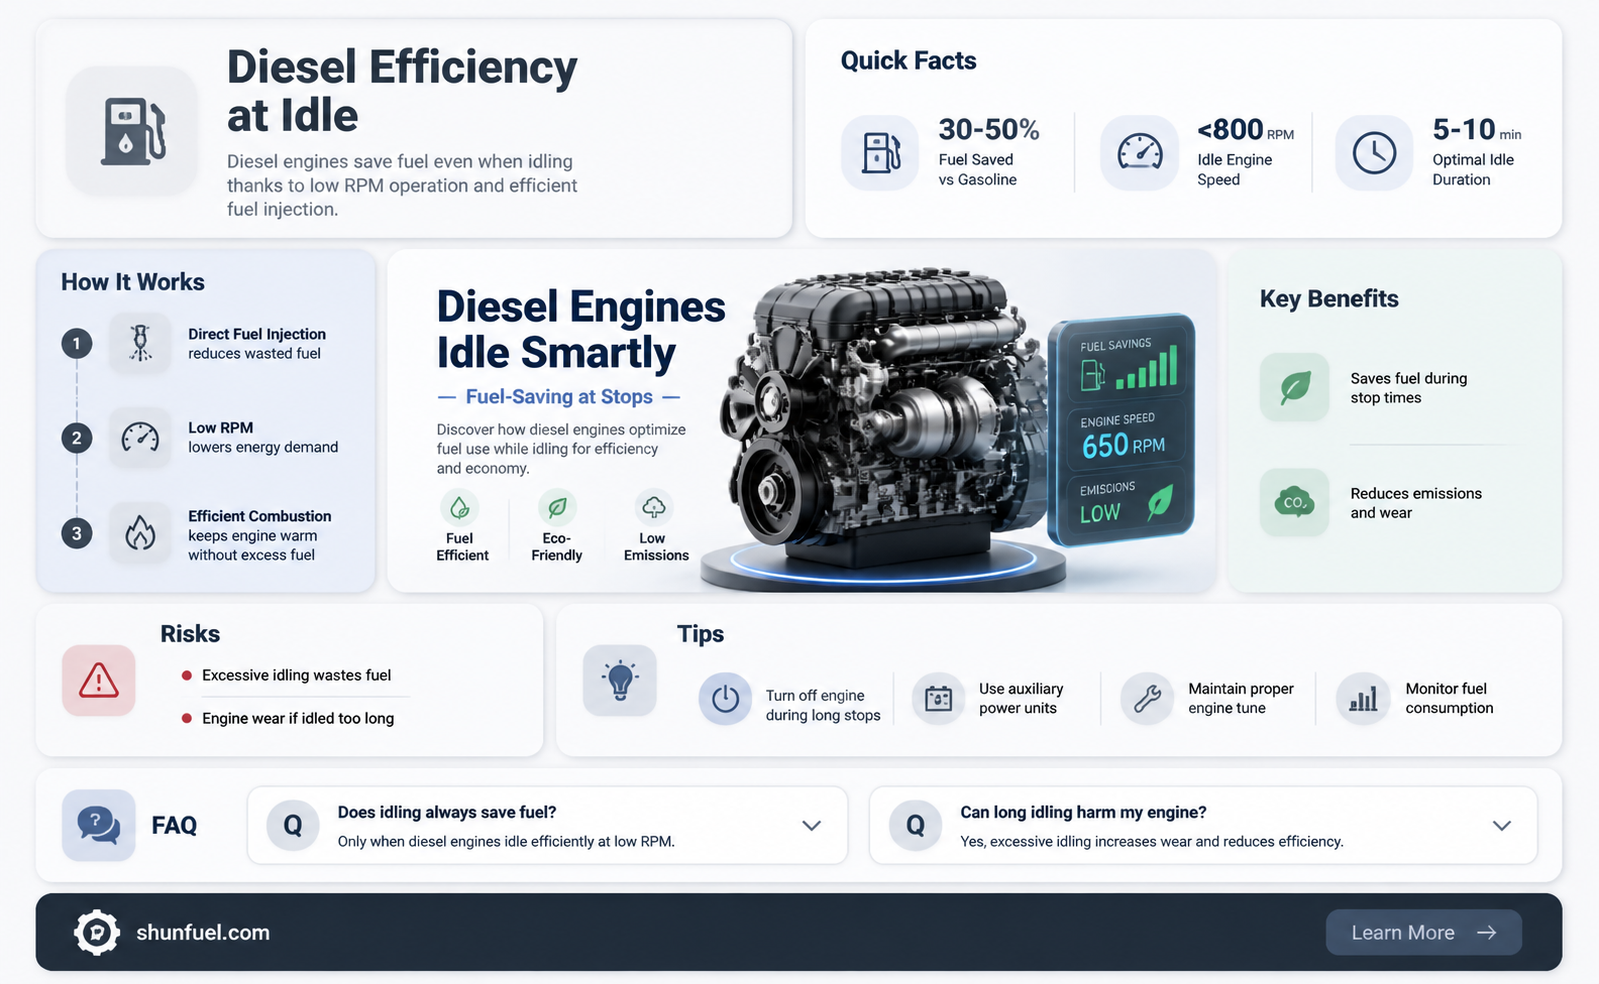Viewport: 1599px width, 984px height.
Task: Click the 'Tips' heading
Action: 700,634
